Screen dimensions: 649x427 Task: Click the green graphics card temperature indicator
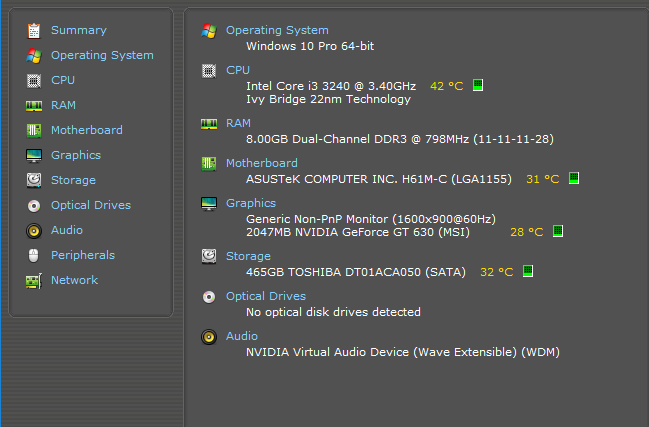click(x=558, y=231)
